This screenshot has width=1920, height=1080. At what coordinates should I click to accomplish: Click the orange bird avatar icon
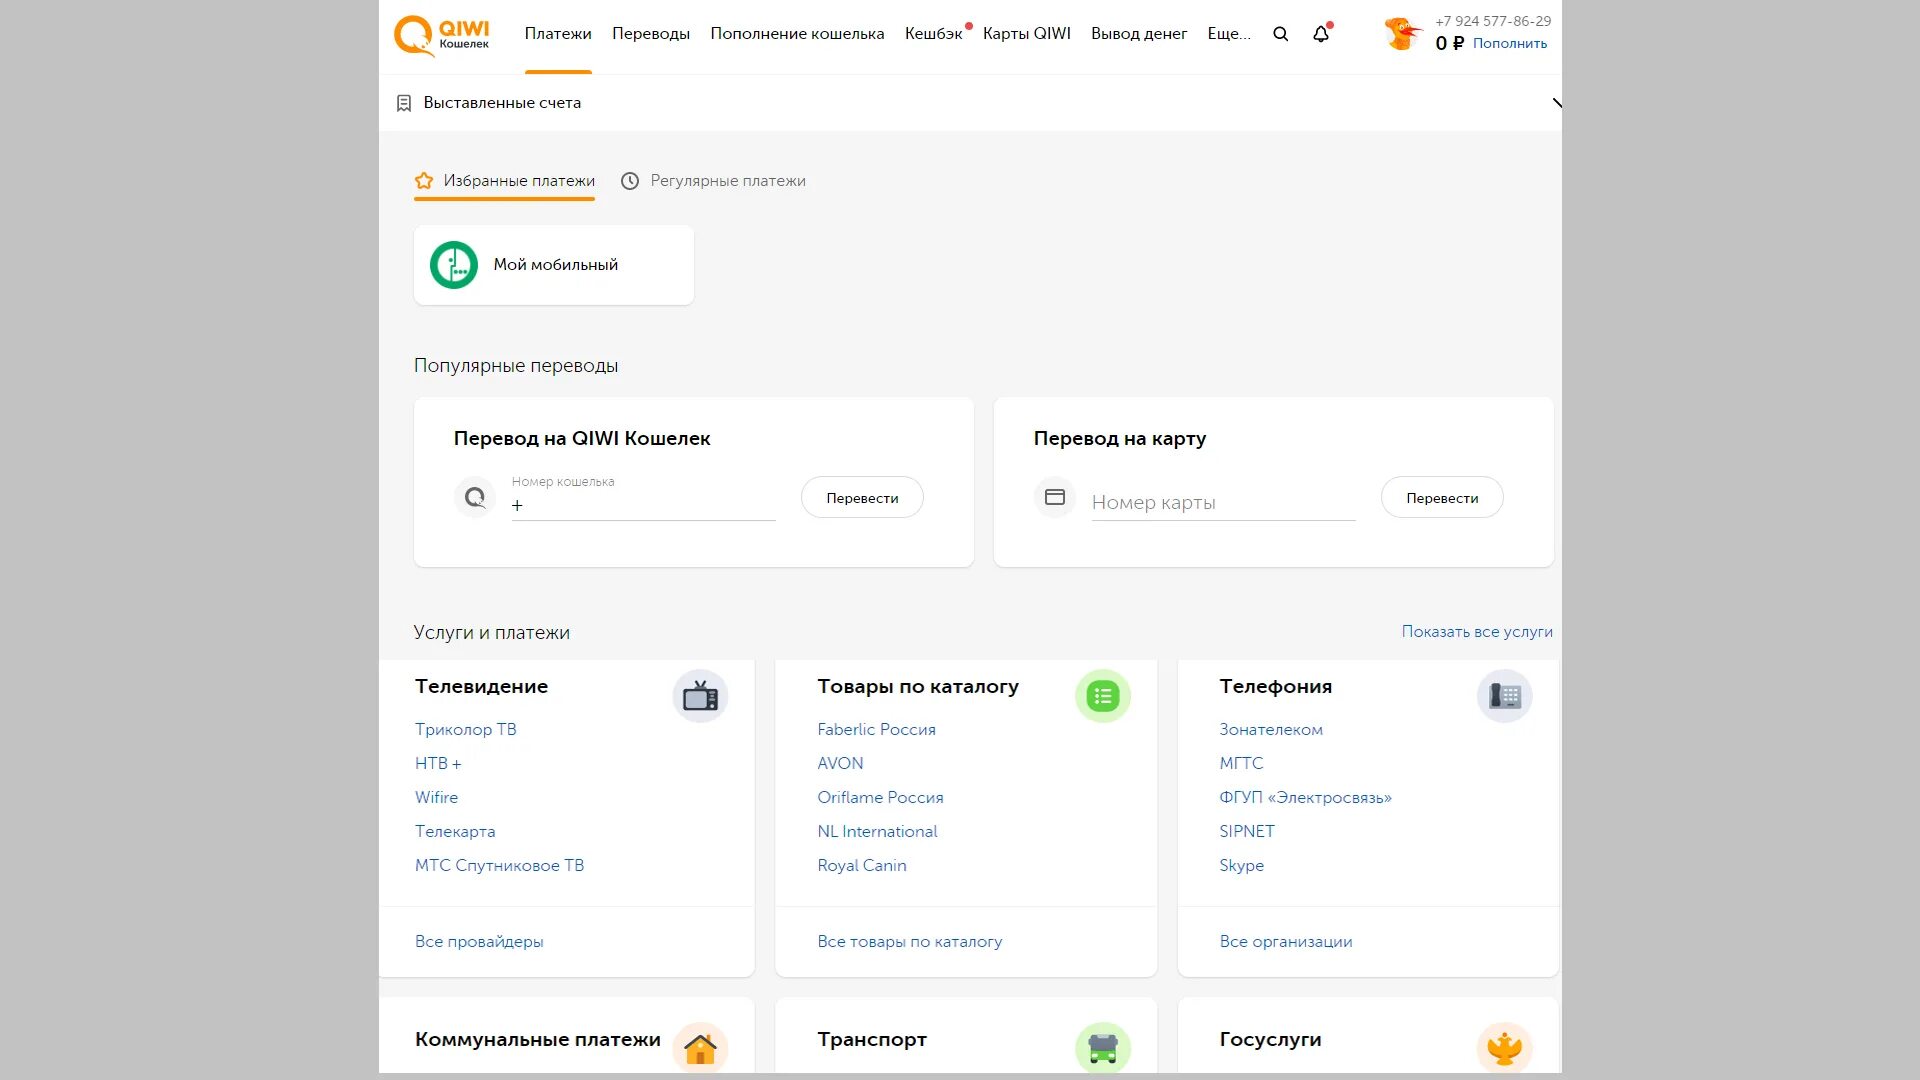point(1402,34)
